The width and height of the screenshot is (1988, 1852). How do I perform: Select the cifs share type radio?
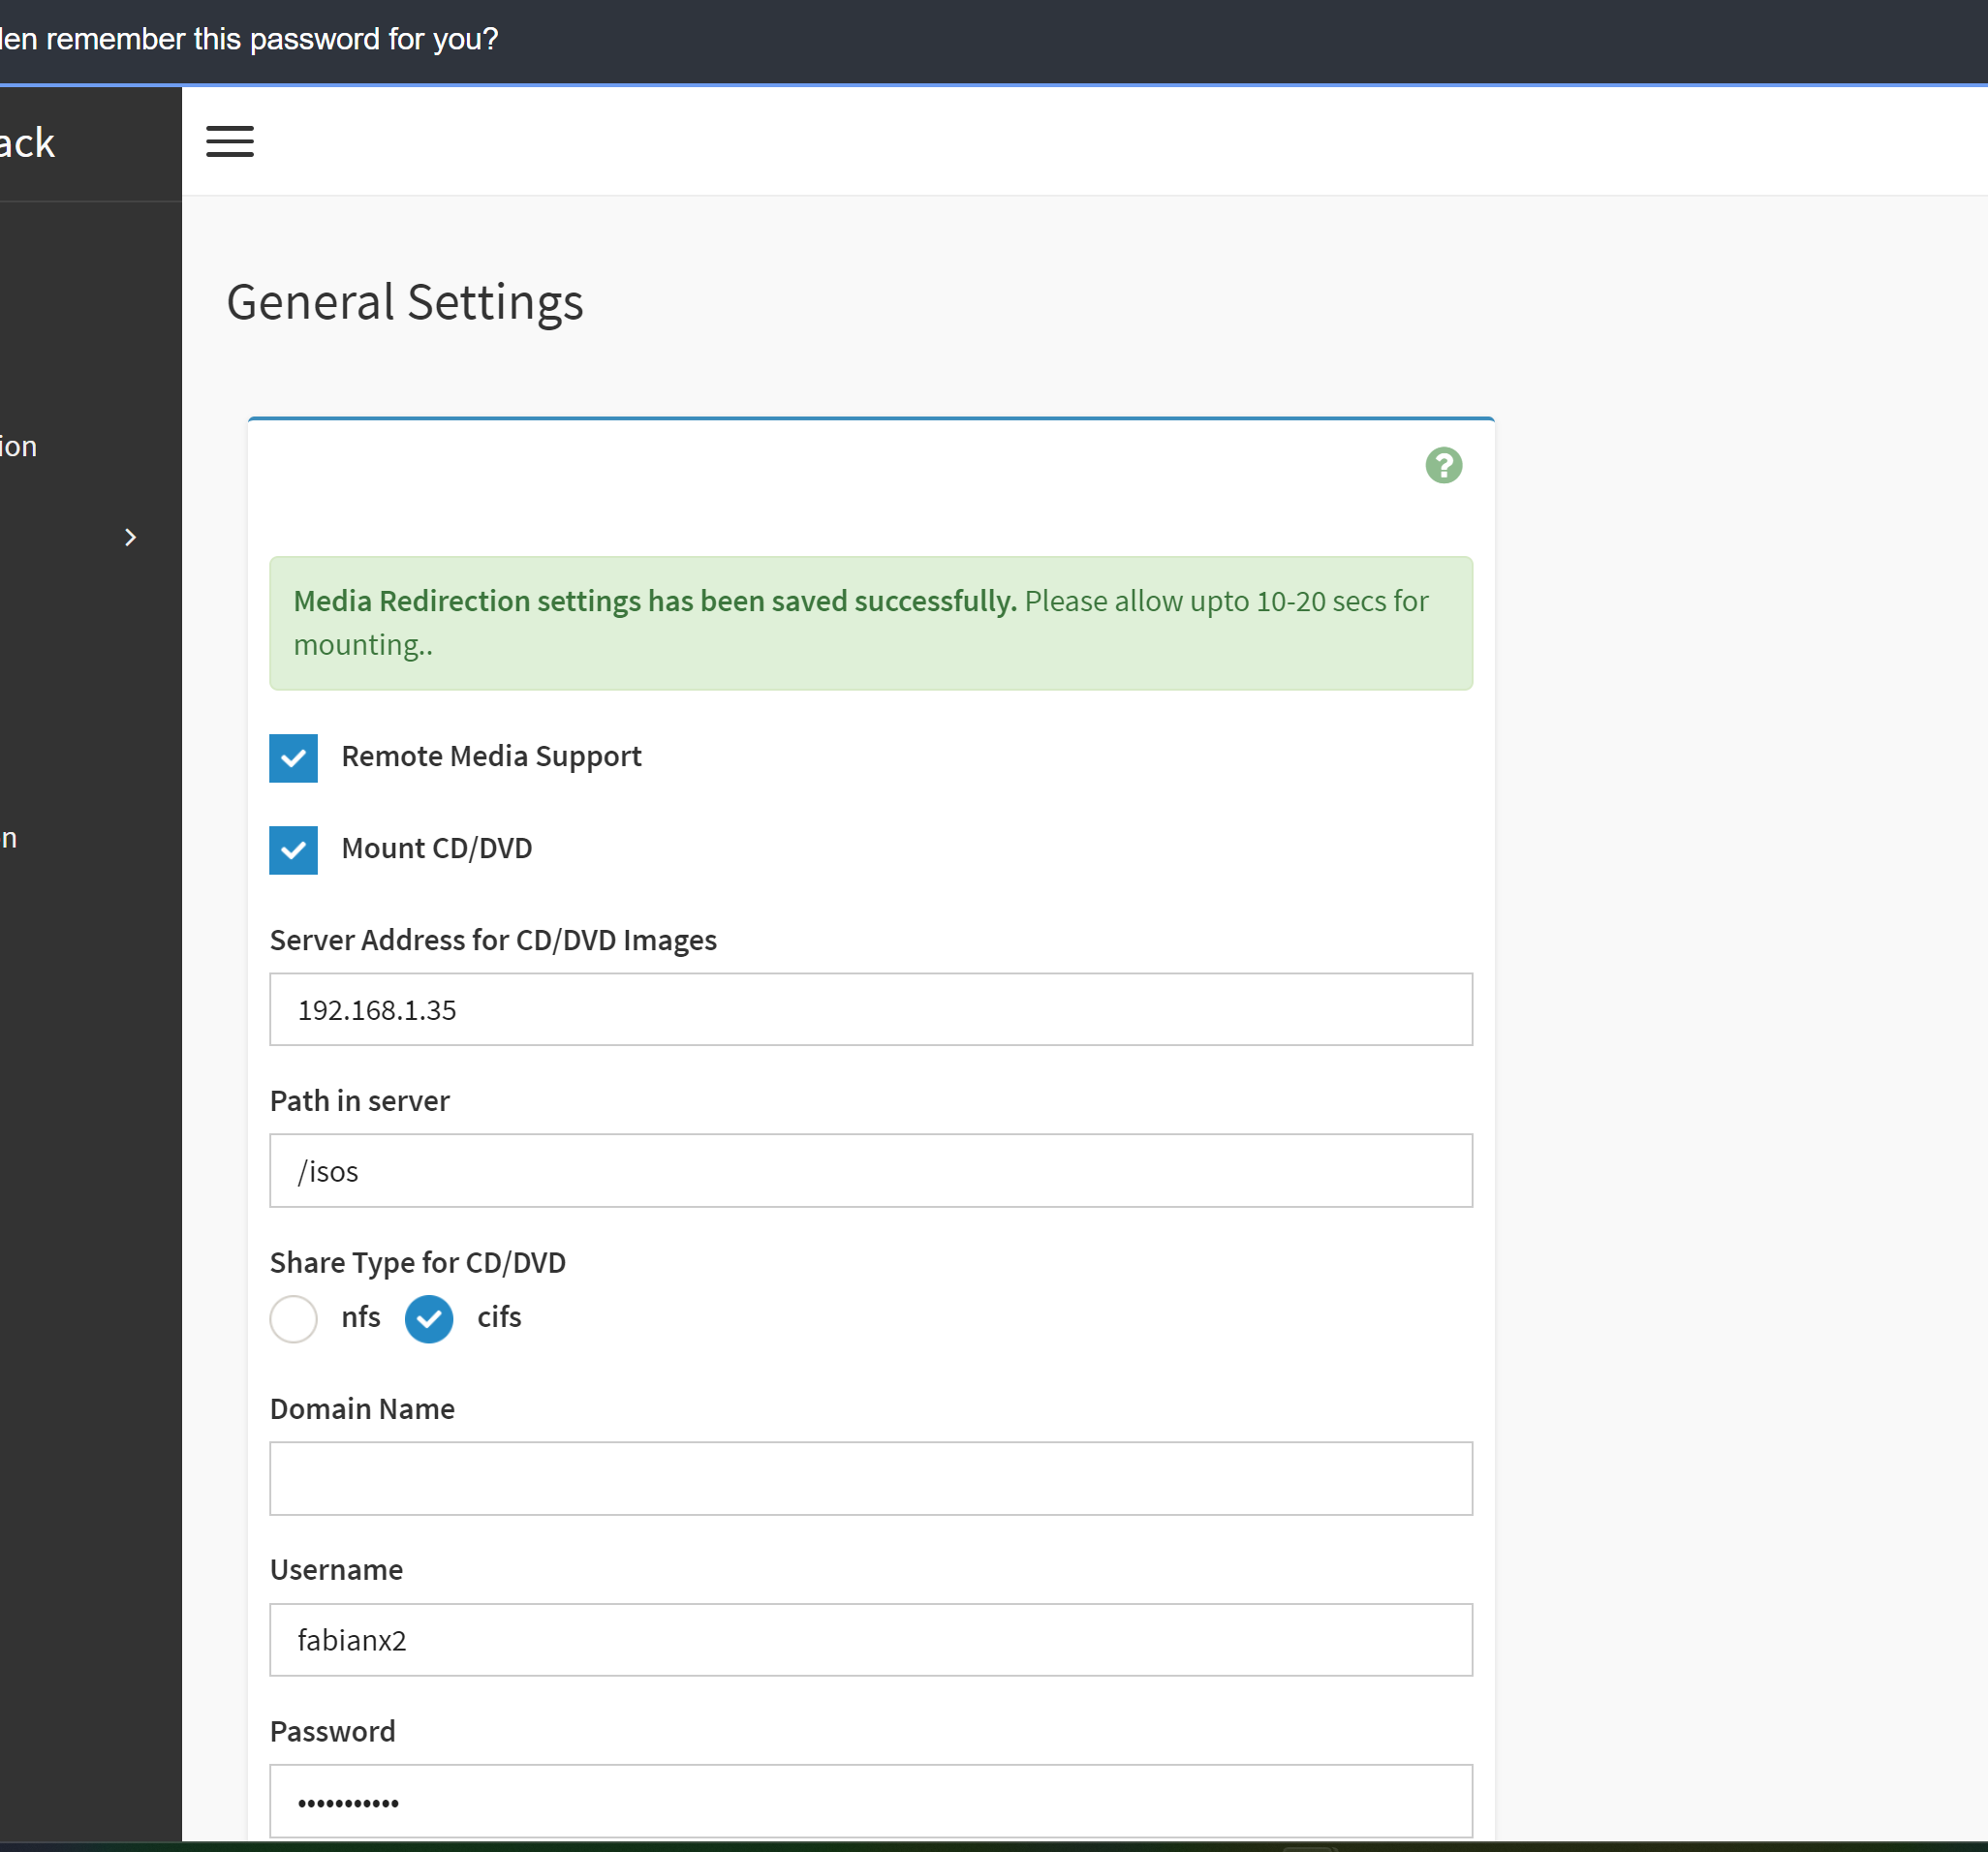[x=429, y=1318]
